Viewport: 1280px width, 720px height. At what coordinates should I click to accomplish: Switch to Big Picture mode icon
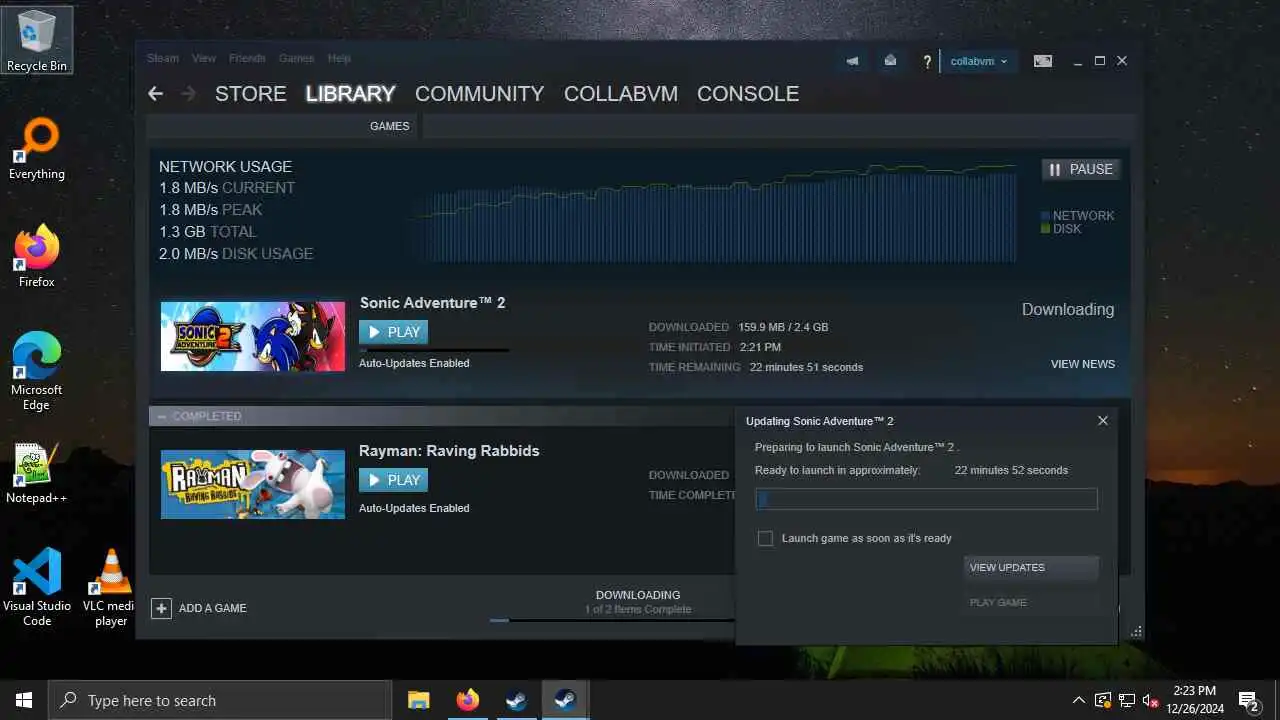click(x=1043, y=61)
